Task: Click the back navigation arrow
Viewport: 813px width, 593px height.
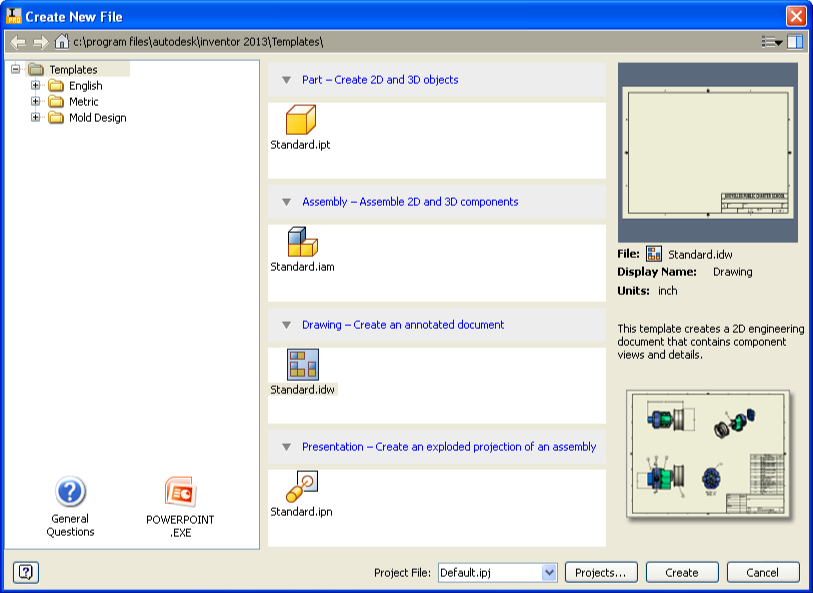Action: pos(17,42)
